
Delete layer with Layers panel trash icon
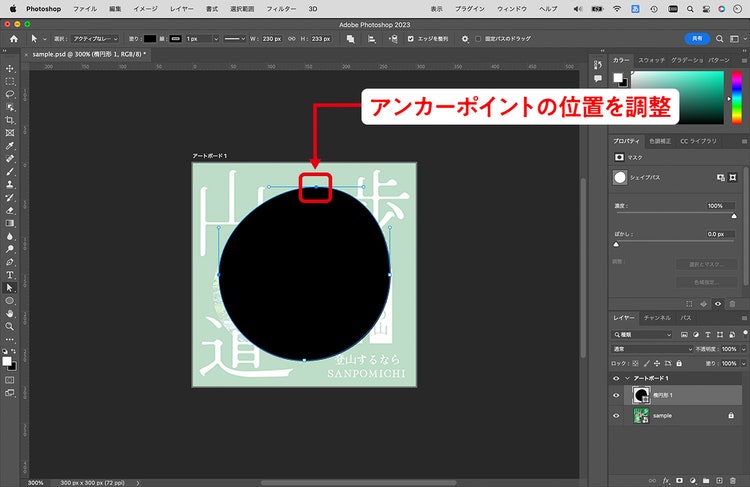[x=733, y=480]
